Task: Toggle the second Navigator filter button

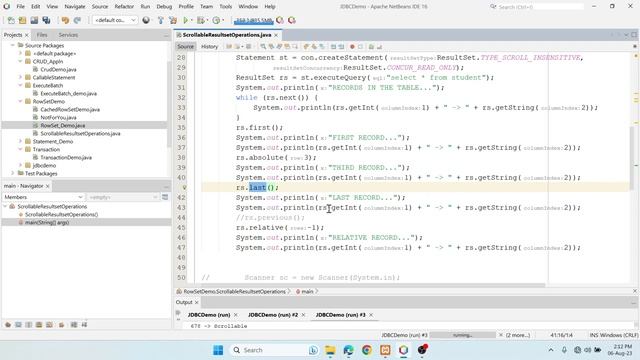Action: click(x=18, y=324)
